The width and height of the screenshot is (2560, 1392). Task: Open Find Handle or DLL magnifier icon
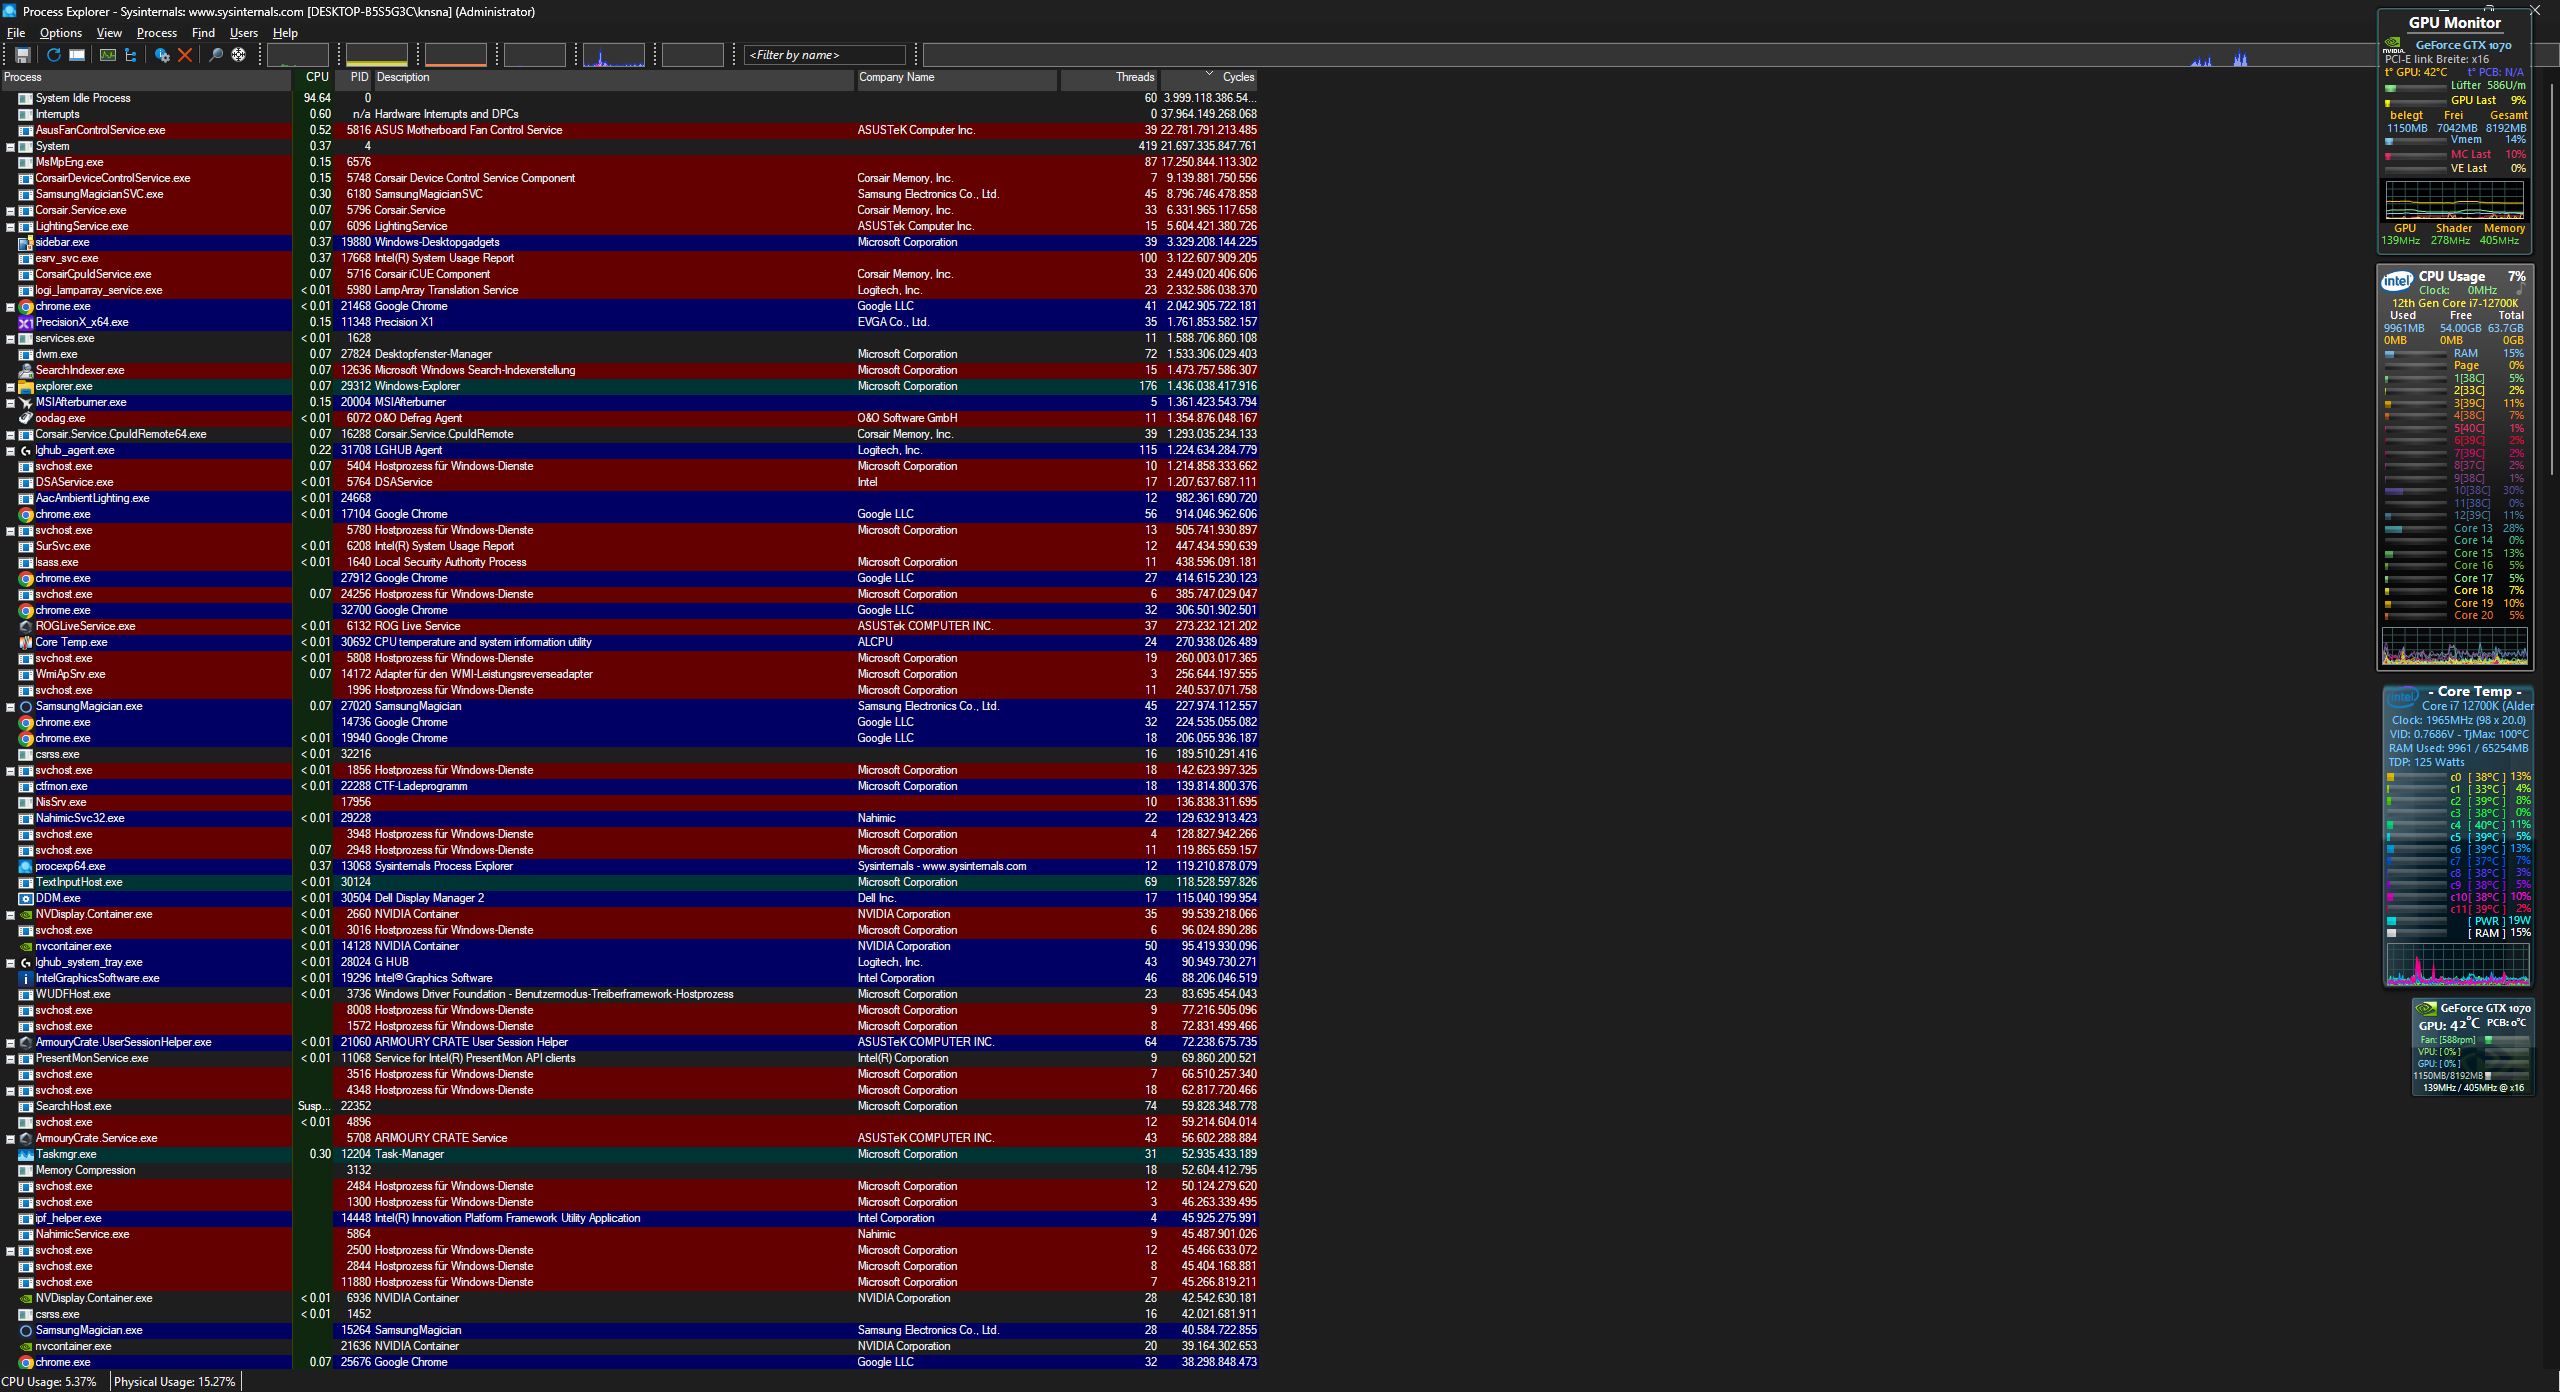(215, 55)
